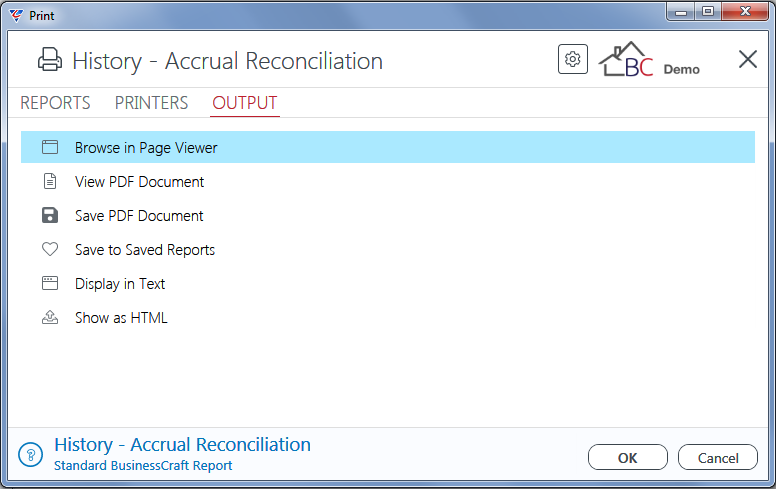This screenshot has width=776, height=489.
Task: Open settings via the gear icon
Action: (x=573, y=59)
